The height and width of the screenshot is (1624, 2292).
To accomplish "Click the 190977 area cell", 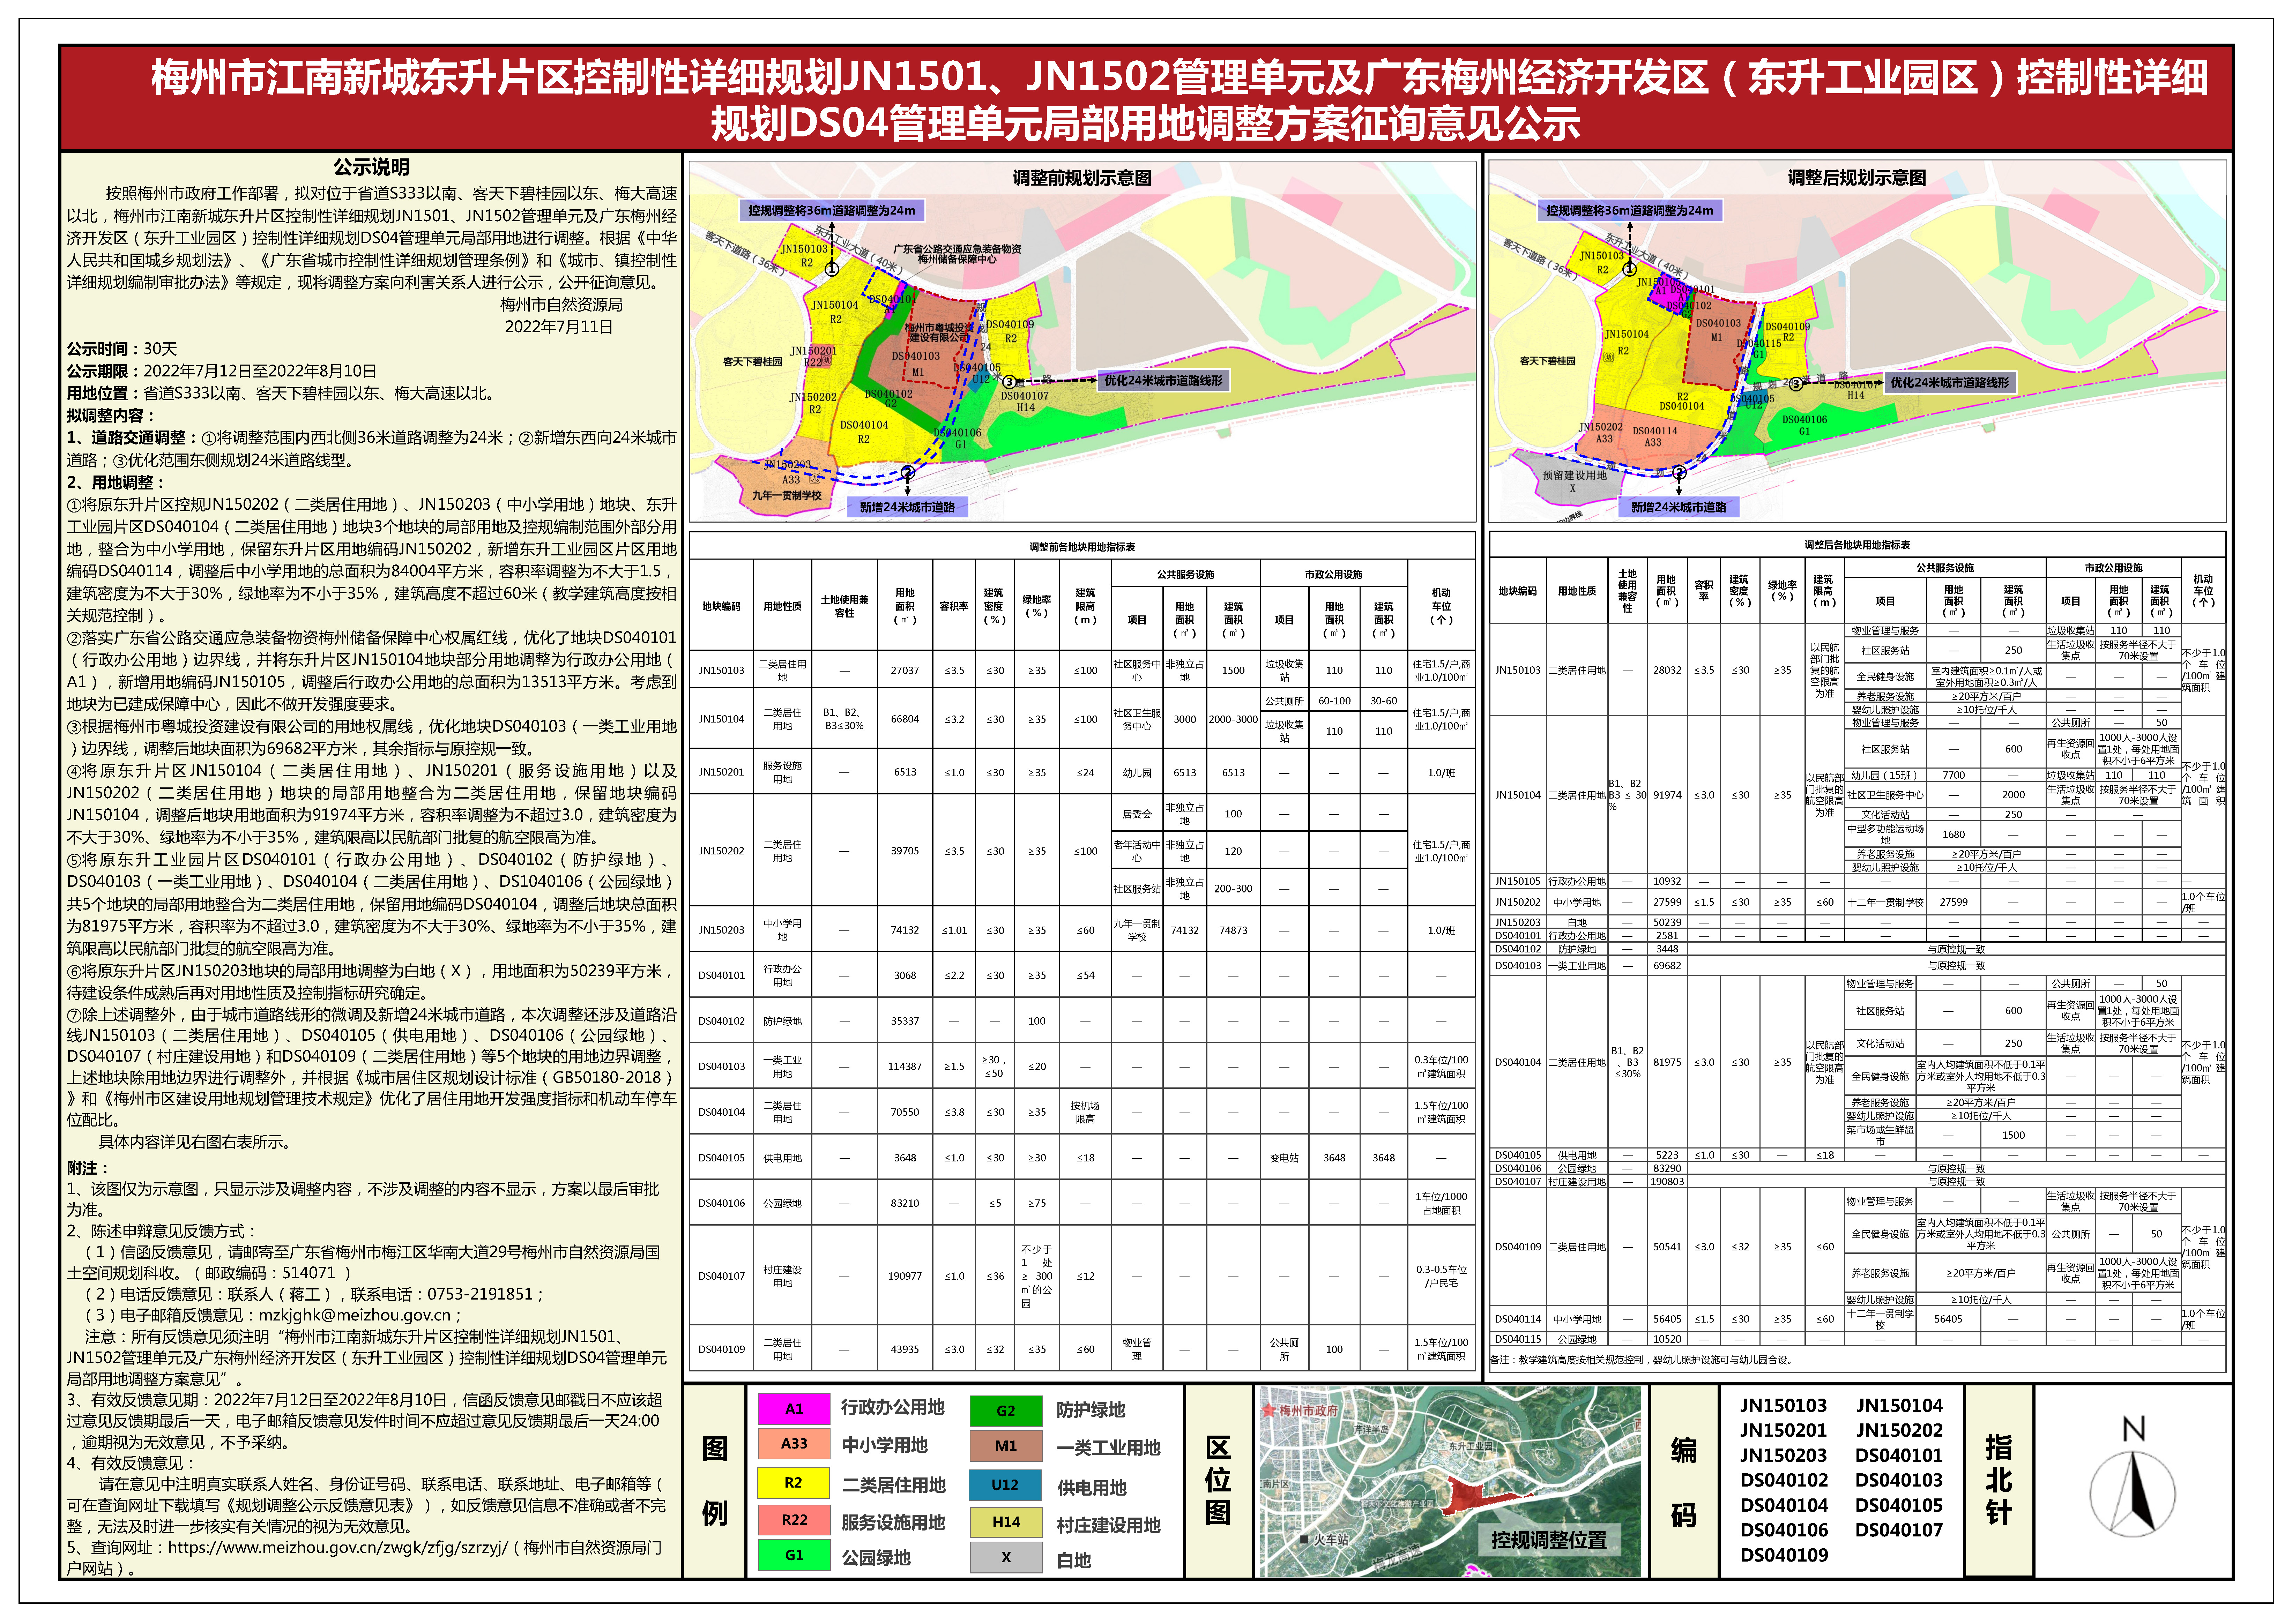I will [x=904, y=1276].
